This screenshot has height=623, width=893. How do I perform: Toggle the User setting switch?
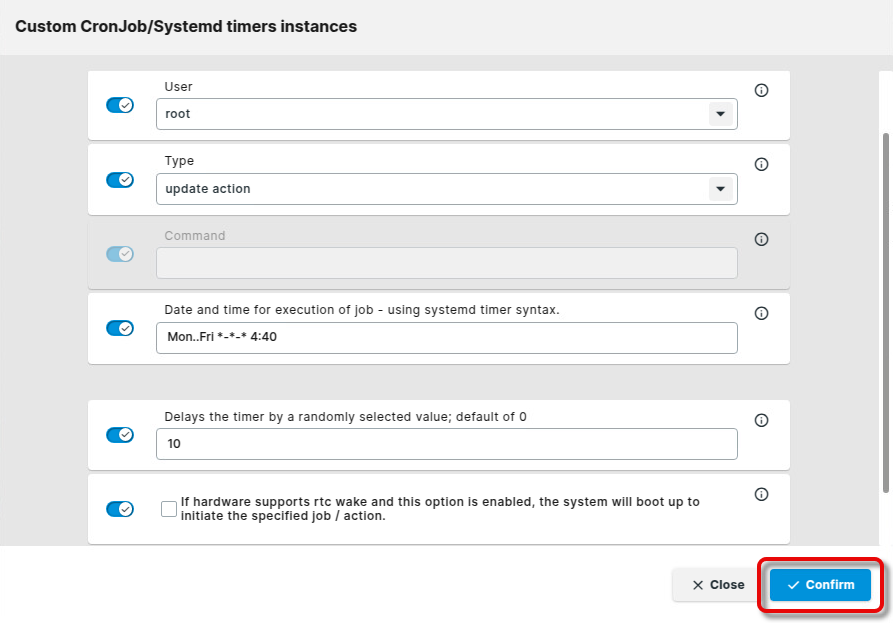tap(120, 105)
